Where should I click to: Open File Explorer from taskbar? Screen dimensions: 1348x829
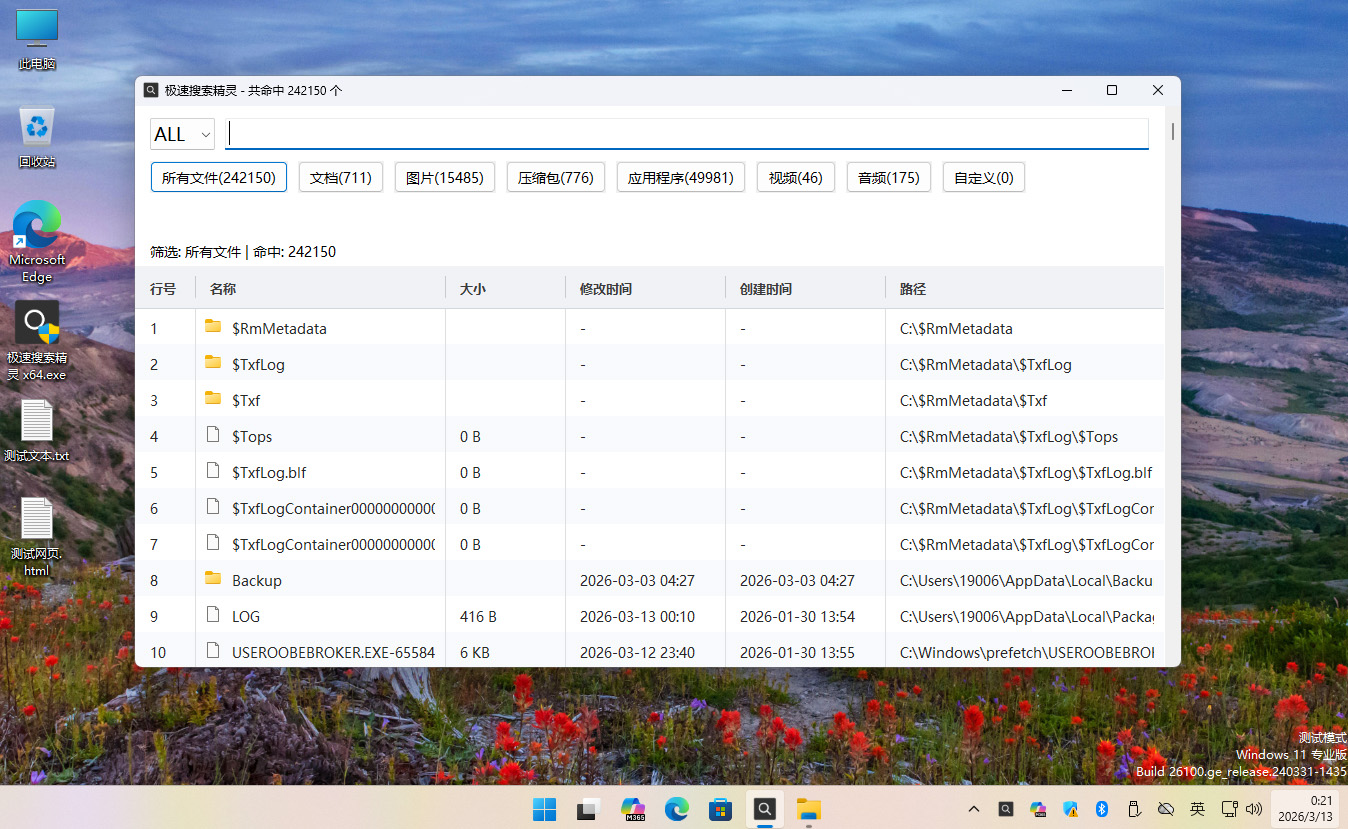point(808,809)
